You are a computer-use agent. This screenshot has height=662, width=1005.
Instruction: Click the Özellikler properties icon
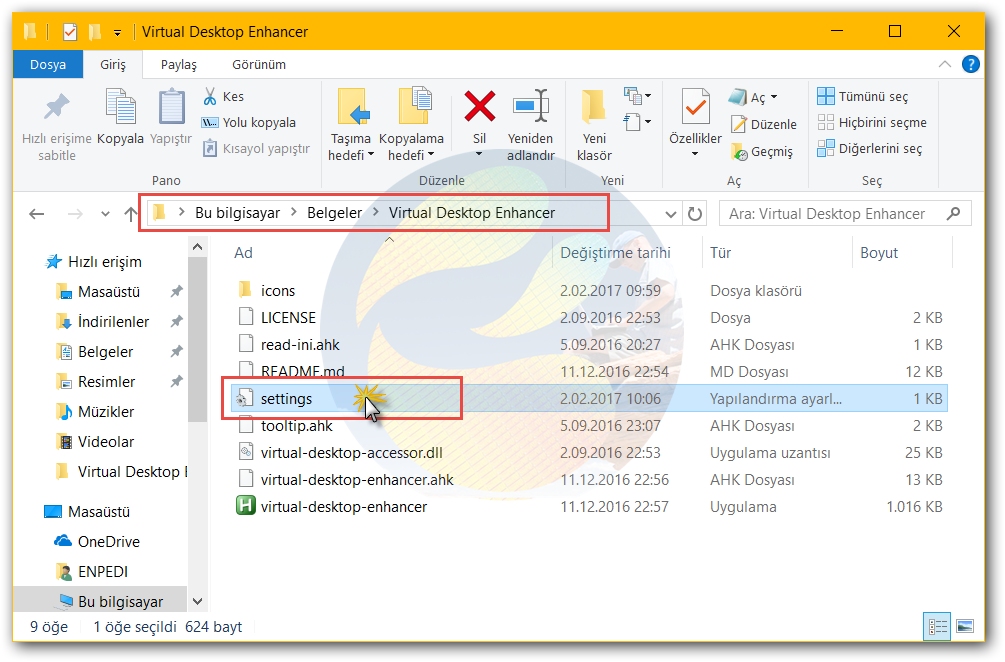coord(695,106)
